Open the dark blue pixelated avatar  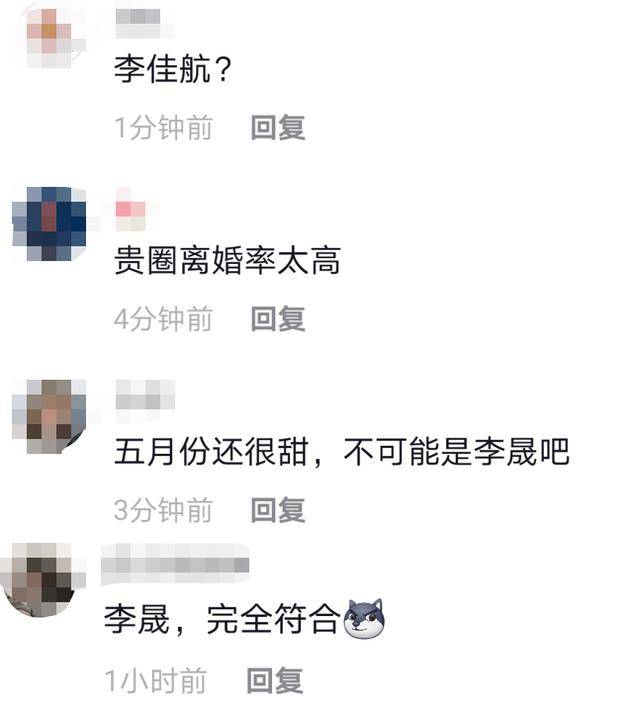[50, 223]
